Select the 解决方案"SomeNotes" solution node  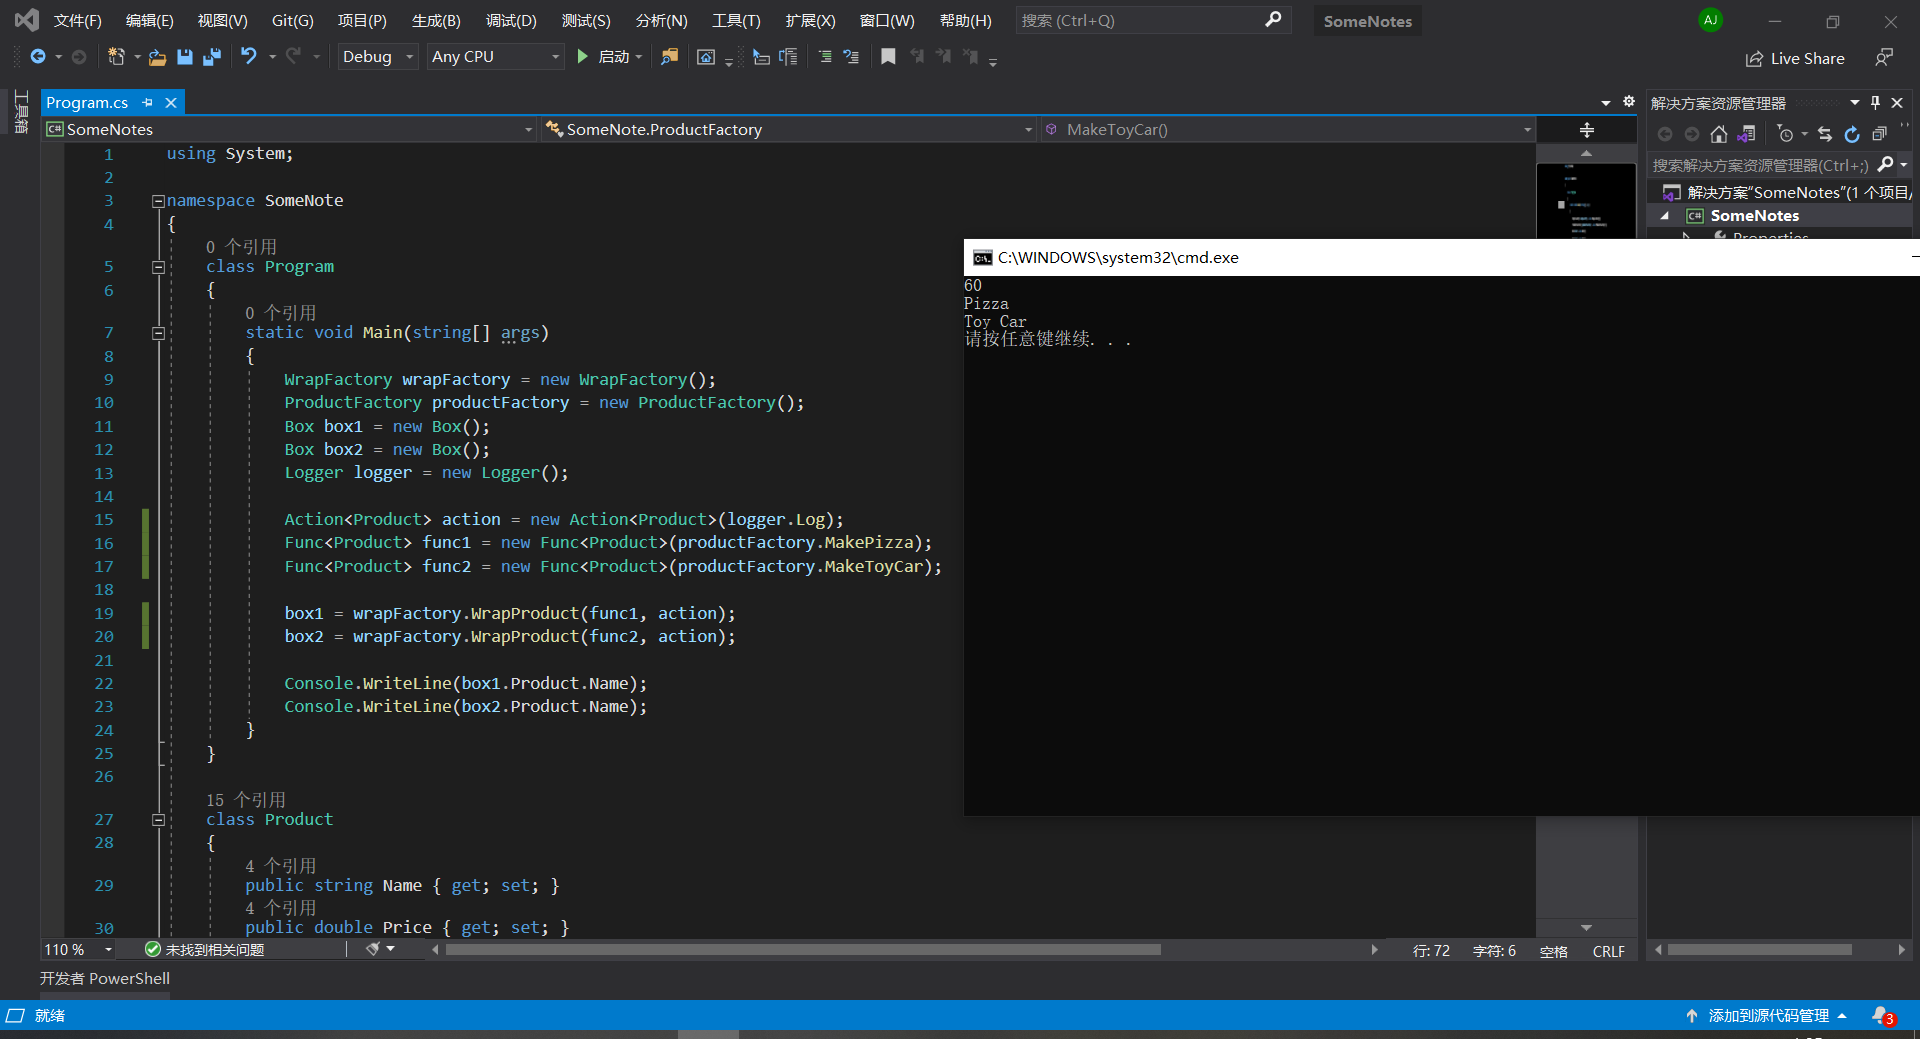click(x=1787, y=192)
